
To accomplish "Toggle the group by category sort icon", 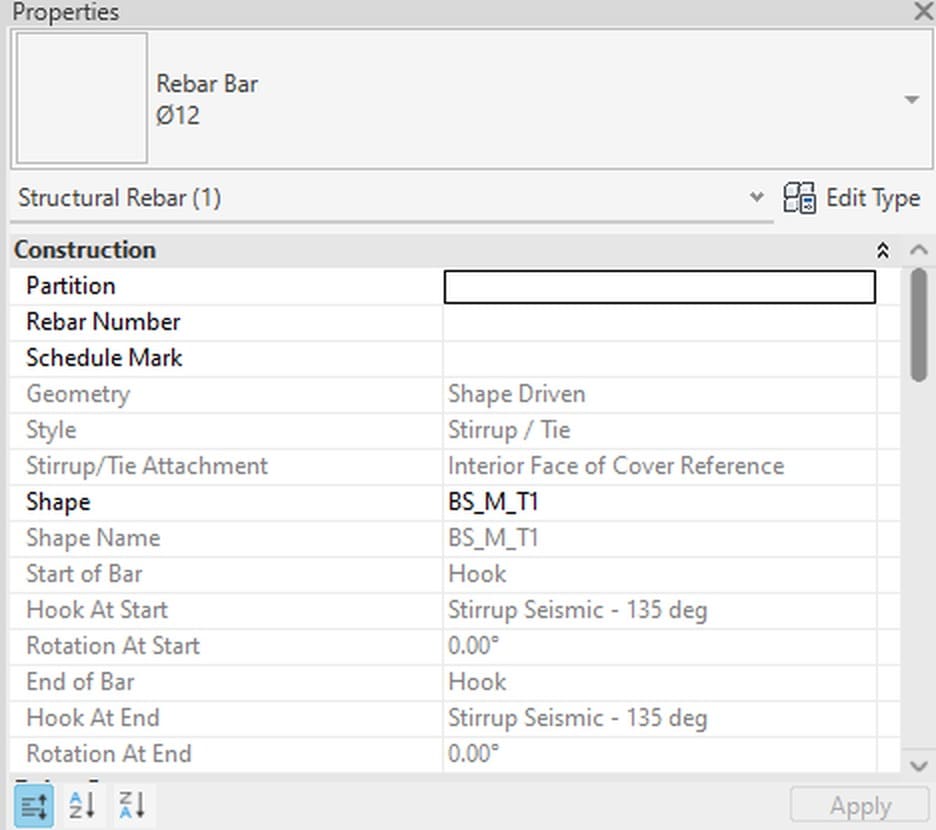I will [33, 806].
